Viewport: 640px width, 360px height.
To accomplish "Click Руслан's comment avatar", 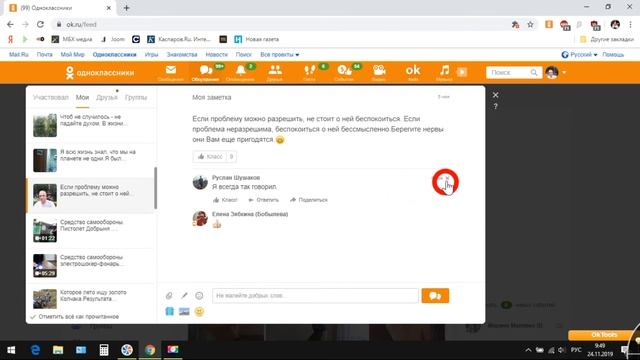I will (200, 182).
